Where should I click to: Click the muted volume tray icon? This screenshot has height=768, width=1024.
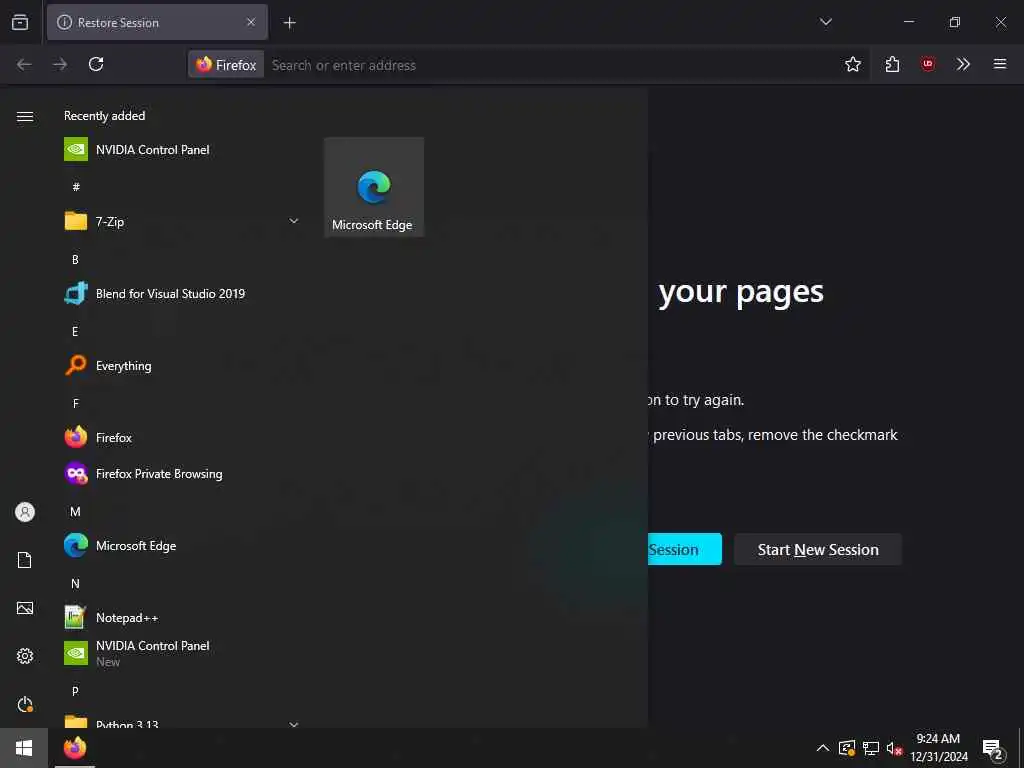pyautogui.click(x=894, y=748)
